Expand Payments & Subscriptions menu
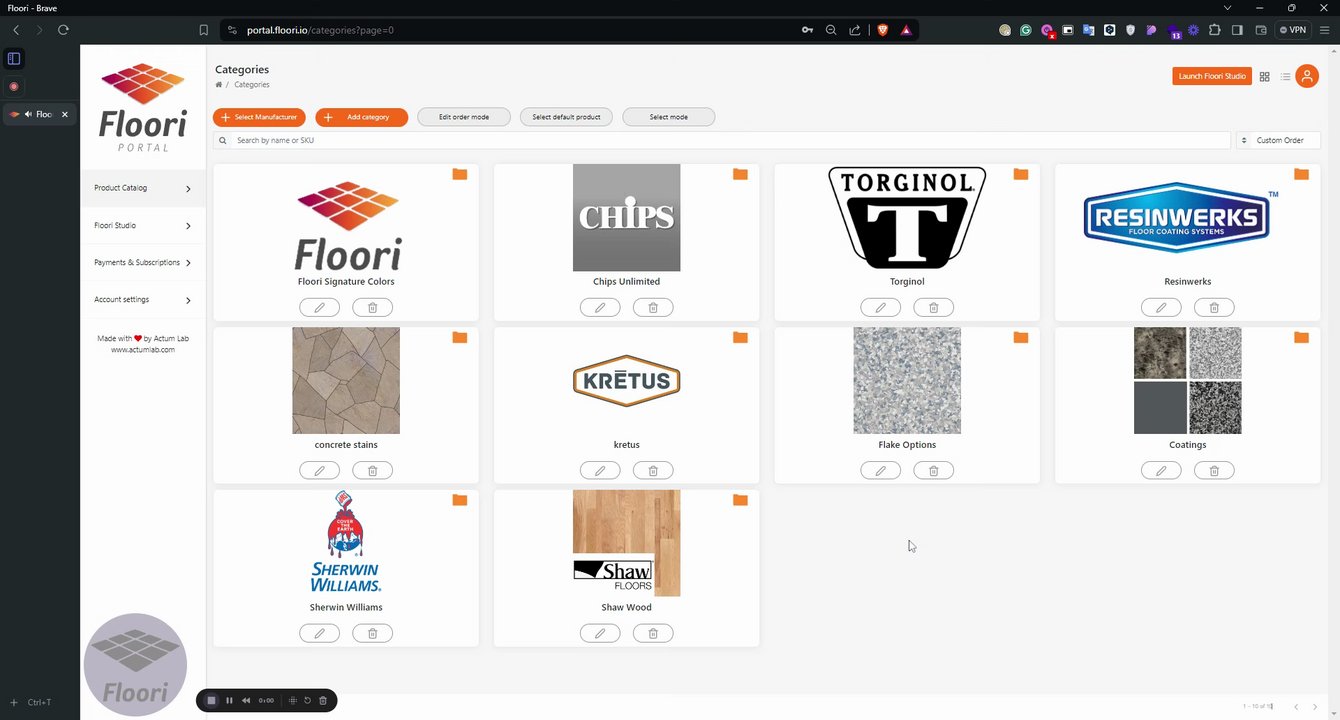 [143, 263]
